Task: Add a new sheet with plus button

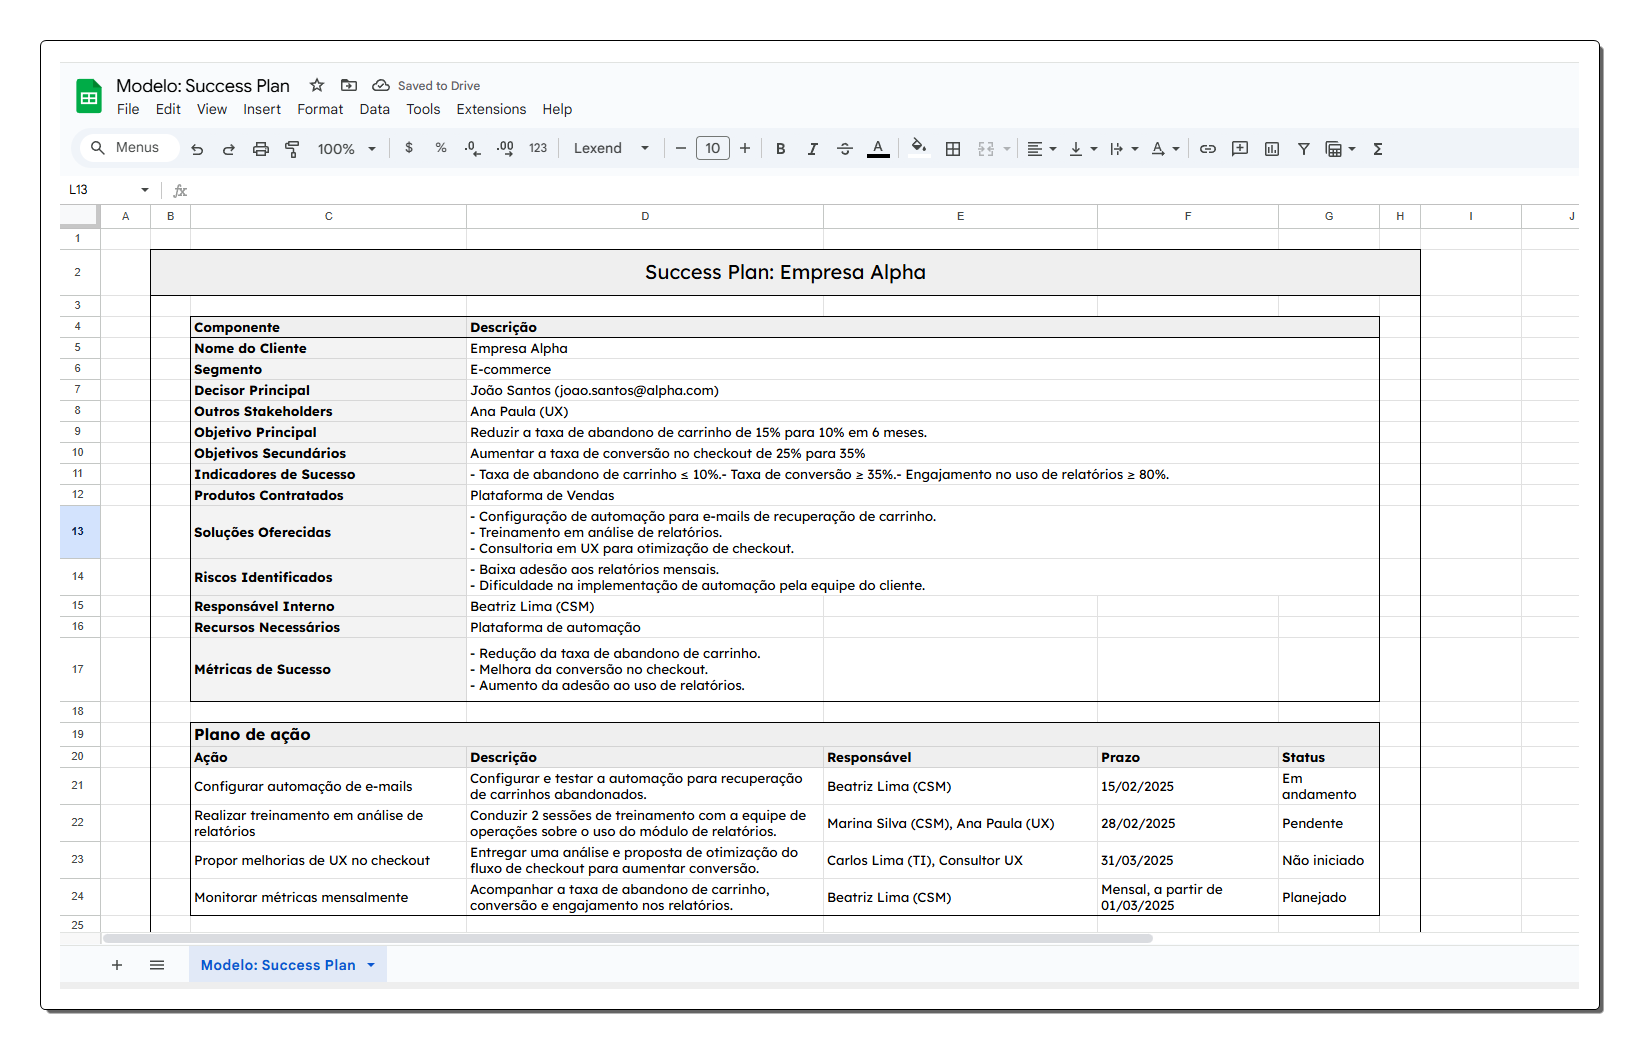Action: click(x=117, y=965)
